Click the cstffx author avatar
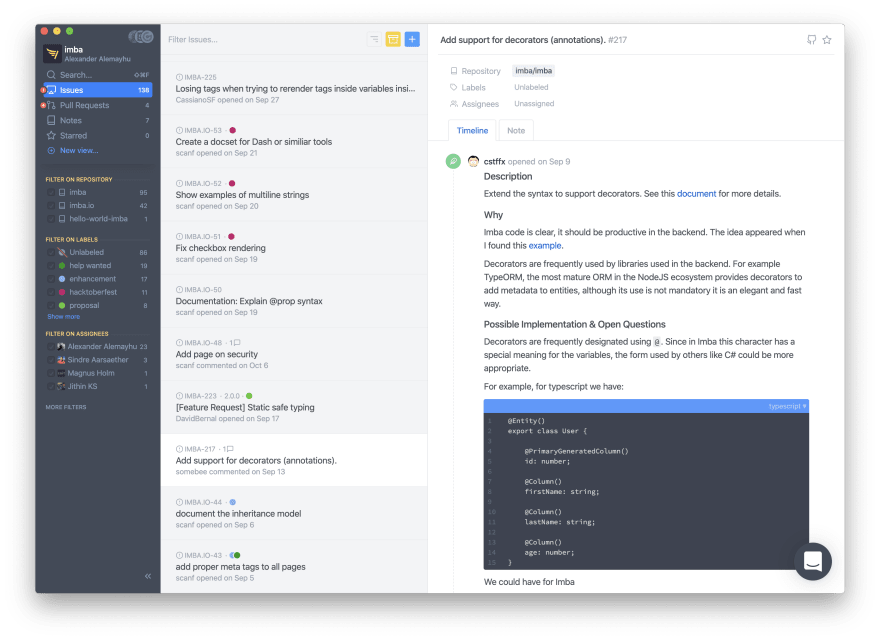Image resolution: width=880 pixels, height=640 pixels. click(473, 161)
